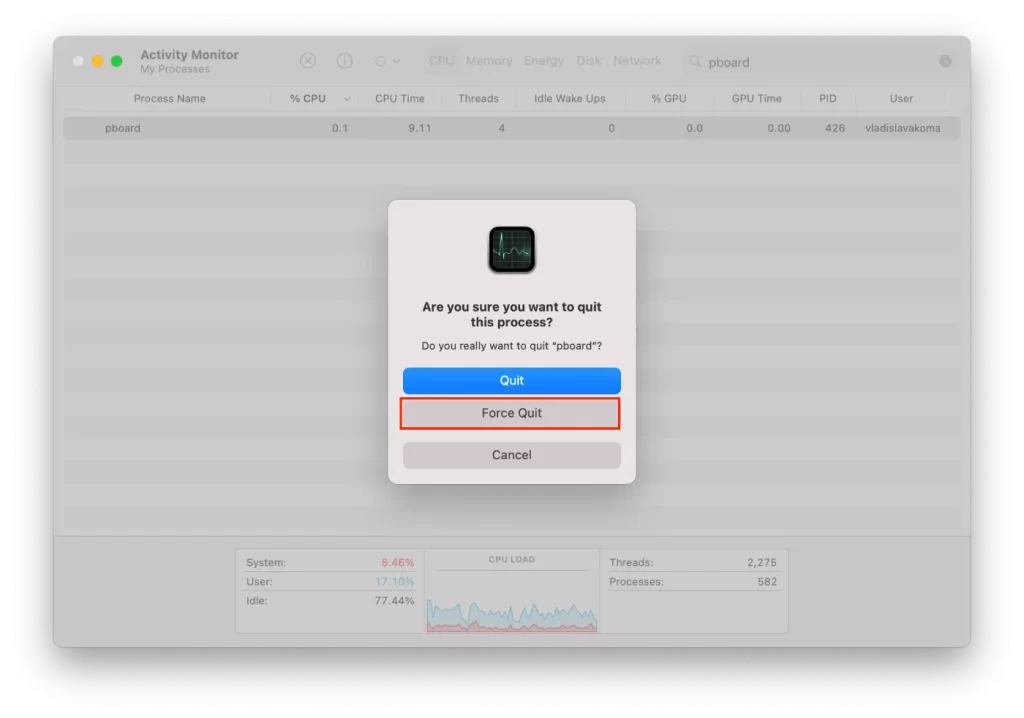
Task: Expand the more actions ellipsis dropdown
Action: 387,61
